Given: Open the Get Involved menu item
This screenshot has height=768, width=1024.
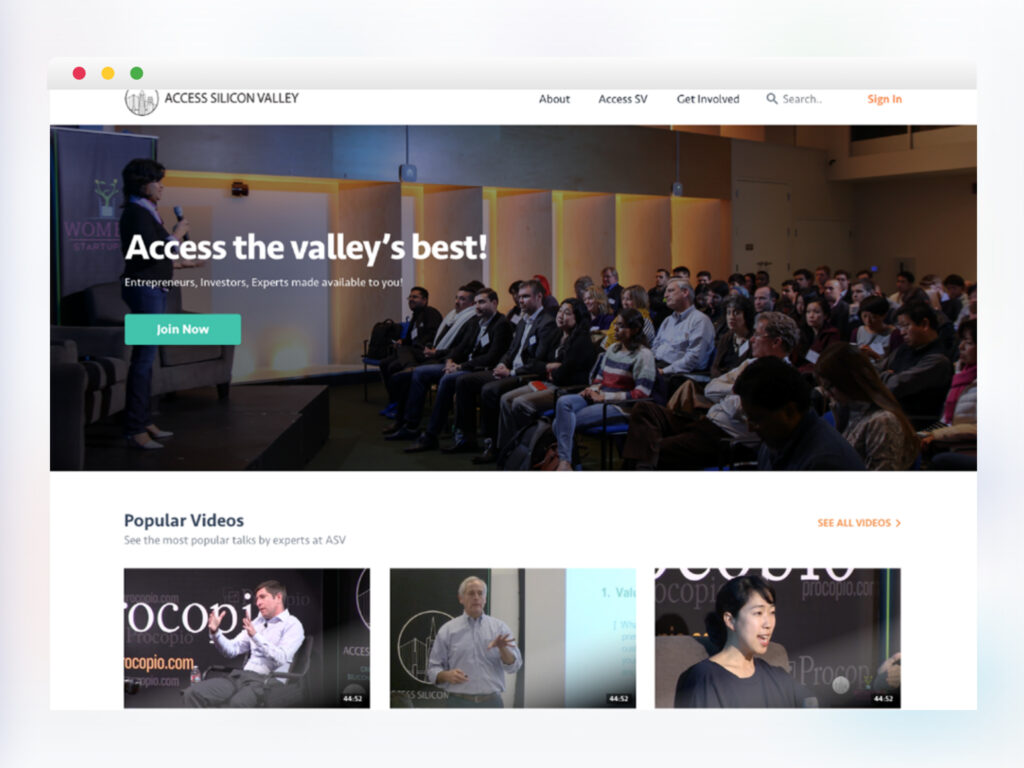Looking at the screenshot, I should click(x=708, y=99).
